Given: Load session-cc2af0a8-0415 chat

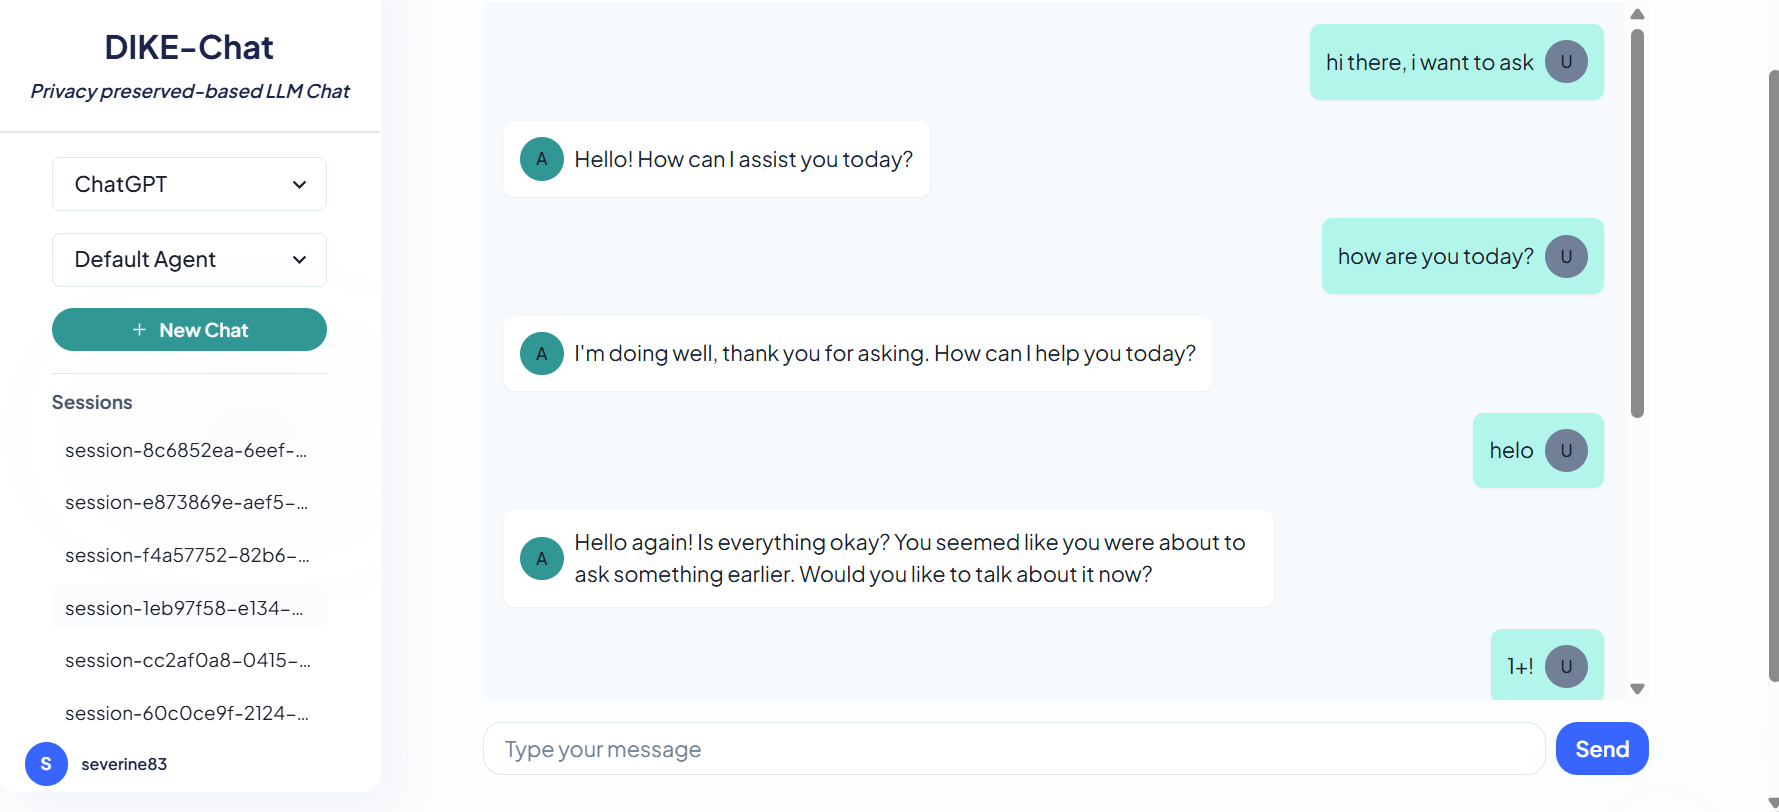Looking at the screenshot, I should click(186, 661).
